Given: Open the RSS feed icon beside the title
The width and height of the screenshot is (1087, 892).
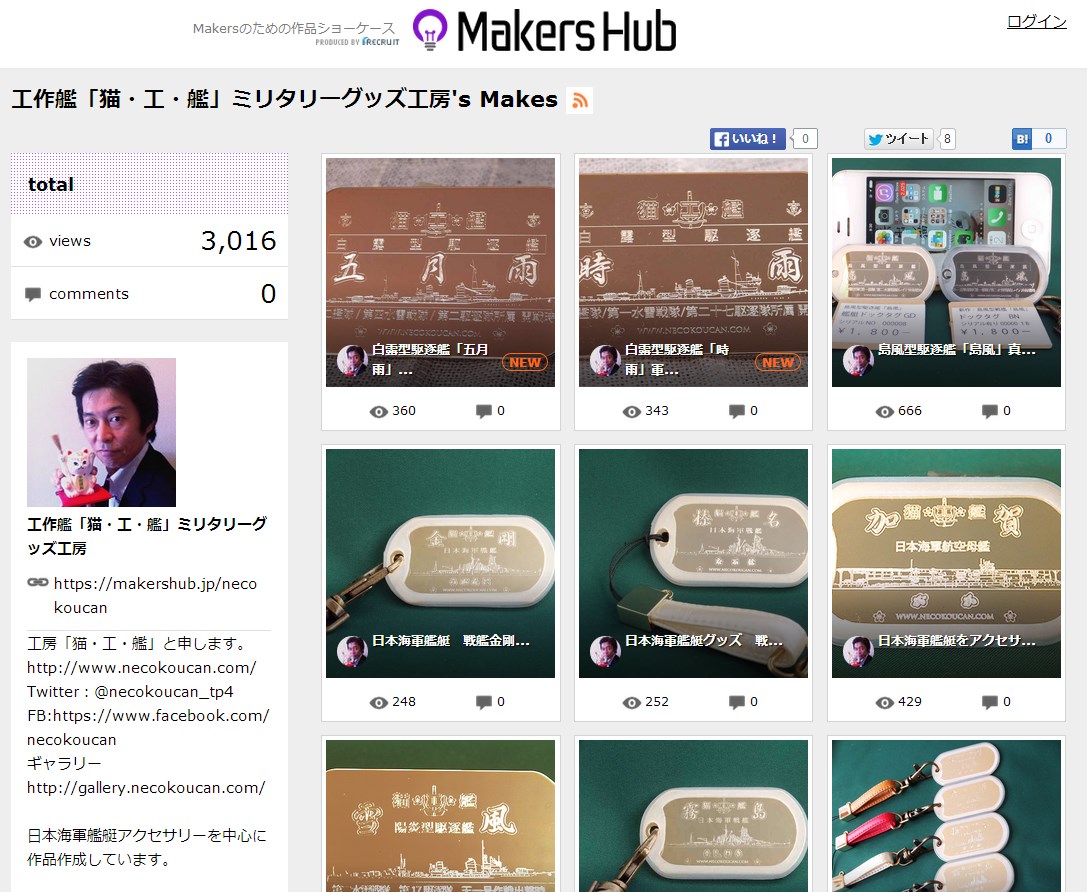Looking at the screenshot, I should click(580, 100).
